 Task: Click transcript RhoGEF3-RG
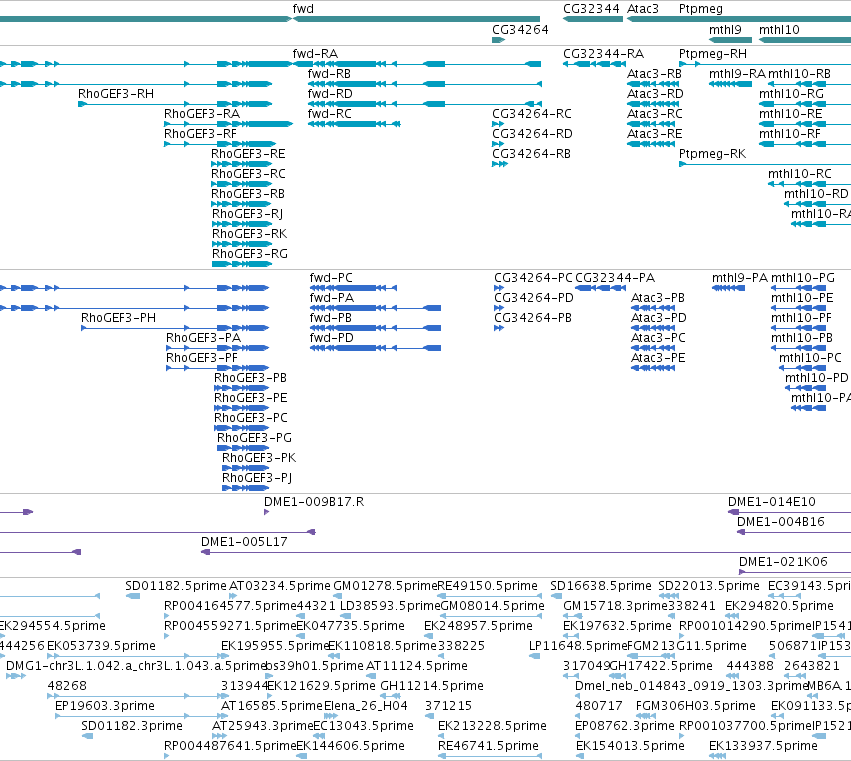pyautogui.click(x=242, y=264)
